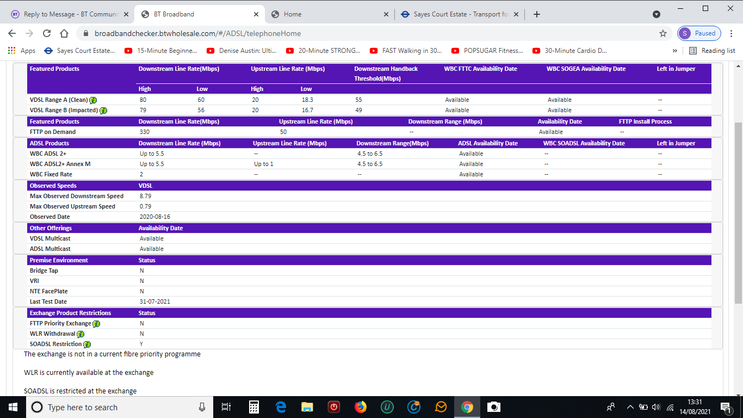This screenshot has height=418, width=743.
Task: Open the POPSUGAR Fitness bookmark
Action: click(x=487, y=50)
